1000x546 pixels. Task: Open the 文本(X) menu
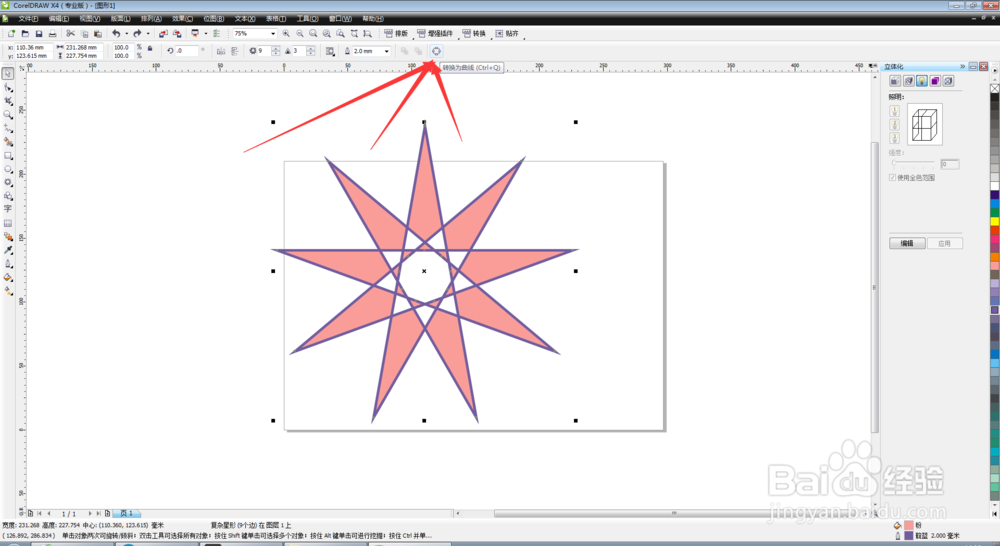pos(245,18)
